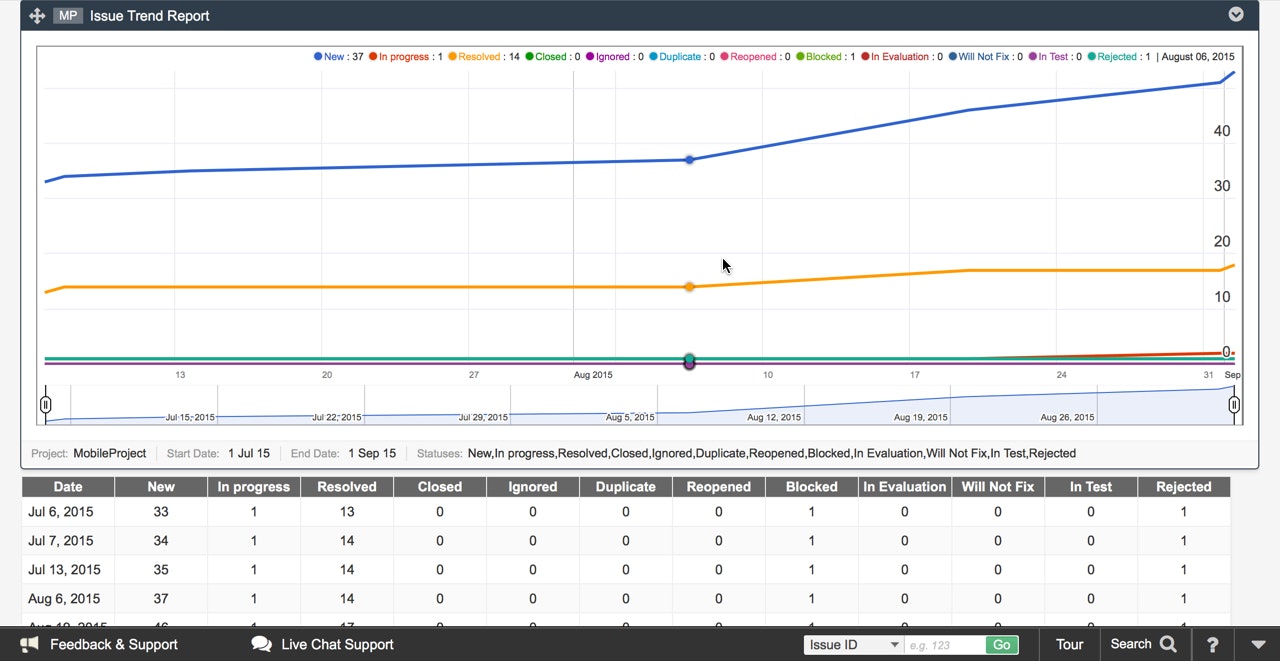Sort by Closed column header
Viewport: 1280px width, 661px height.
(x=440, y=487)
